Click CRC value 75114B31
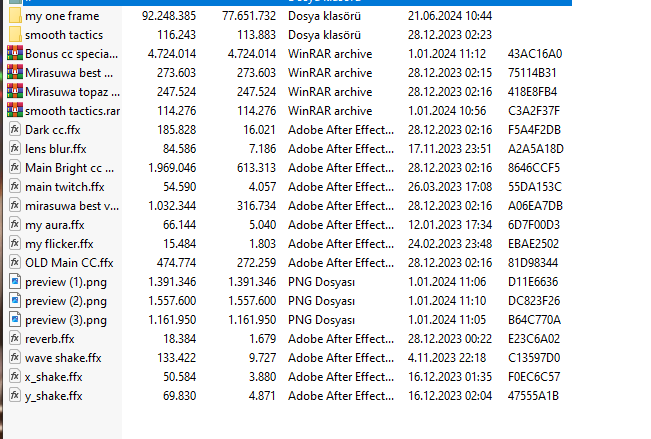The width and height of the screenshot is (651, 439). point(532,73)
